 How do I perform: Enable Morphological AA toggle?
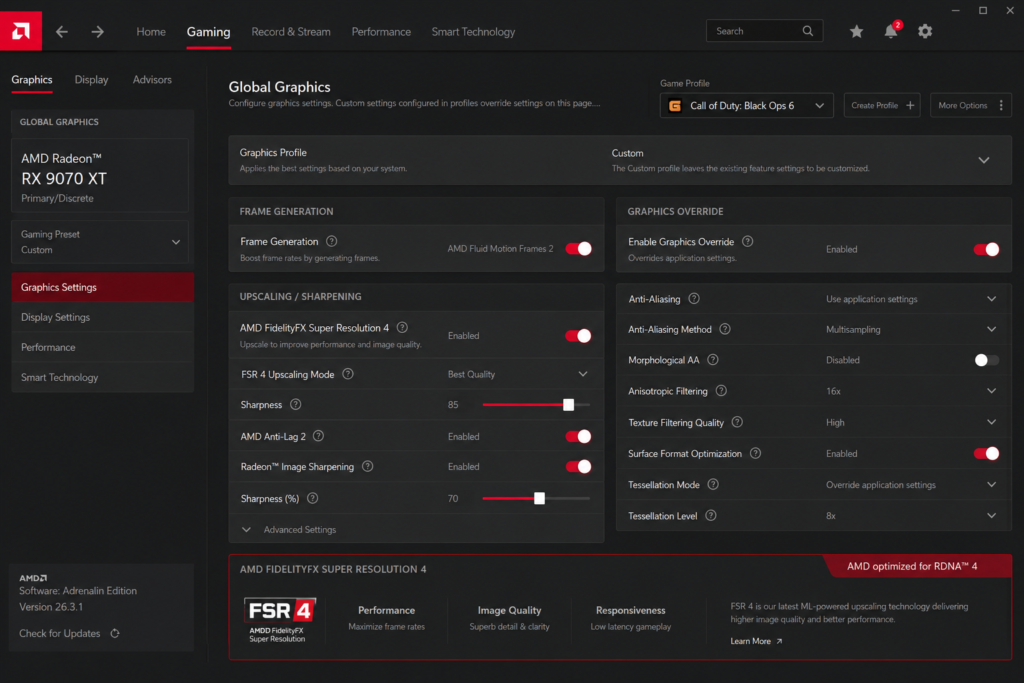click(986, 360)
